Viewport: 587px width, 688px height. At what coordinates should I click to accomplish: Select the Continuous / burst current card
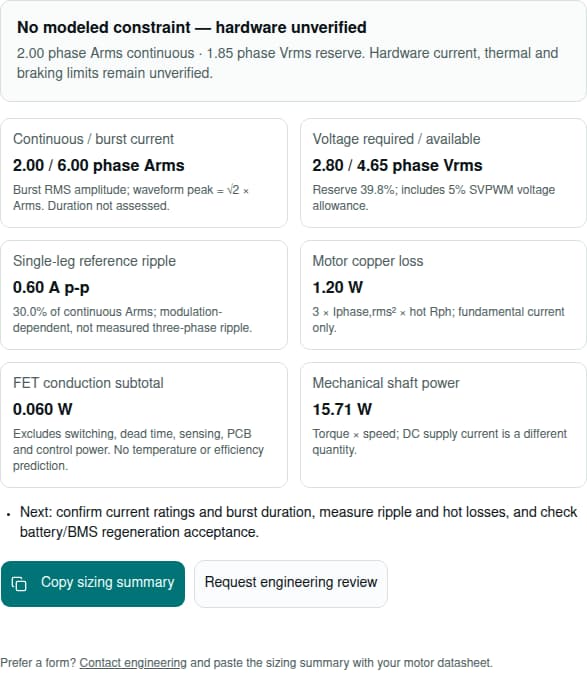(144, 173)
